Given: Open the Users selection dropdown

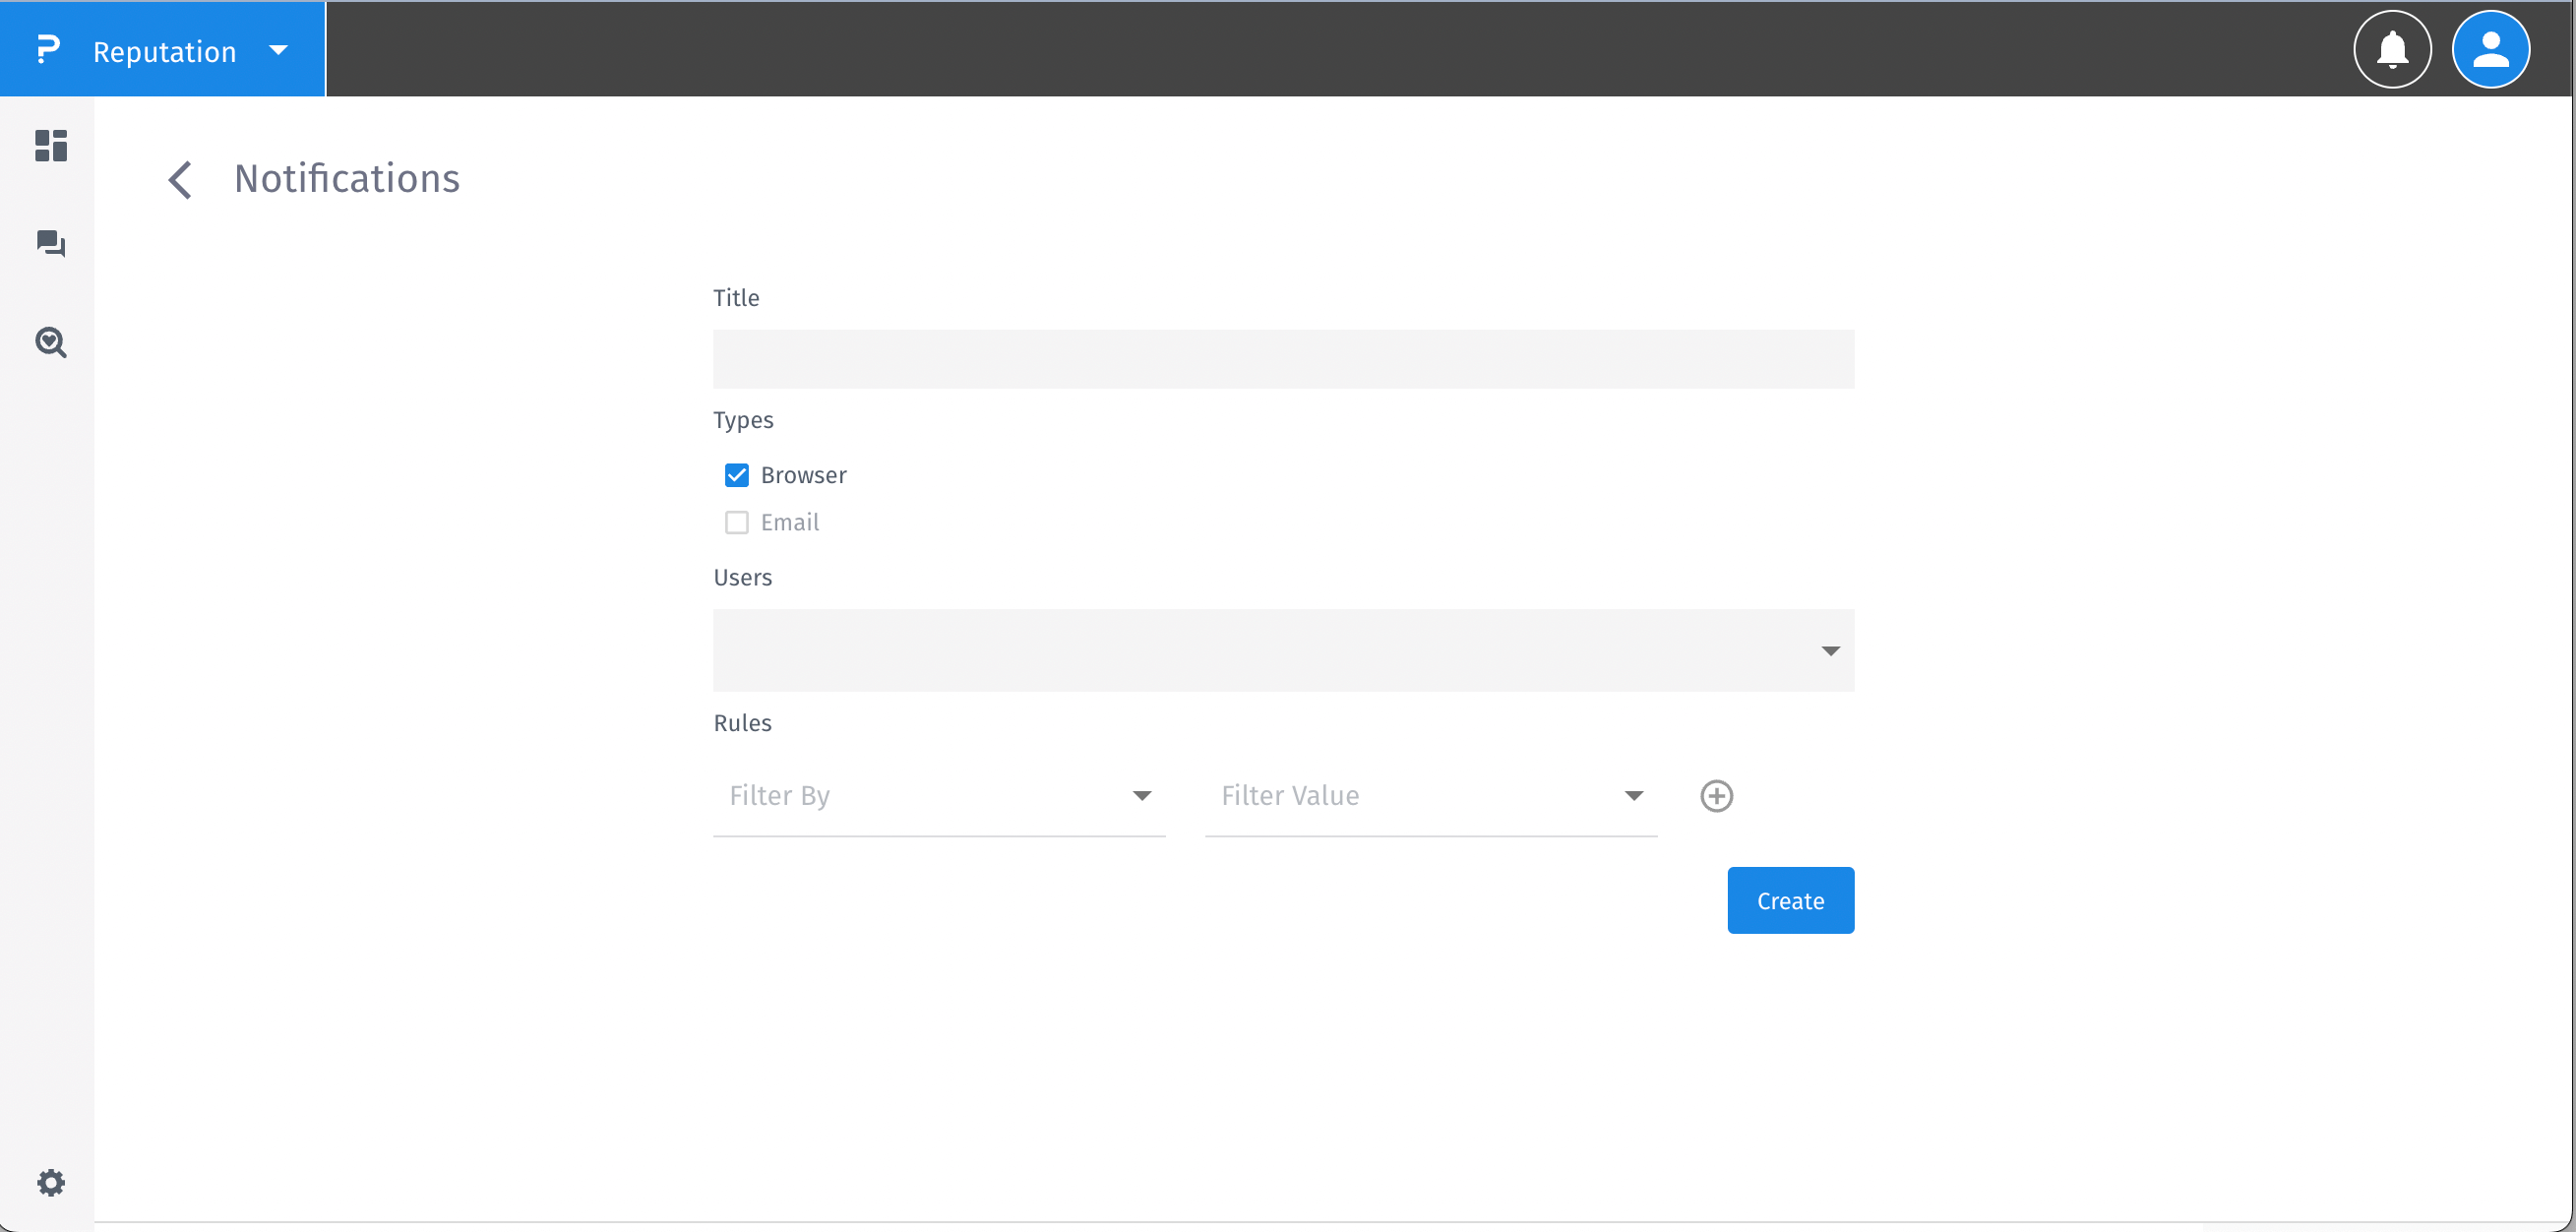Looking at the screenshot, I should [x=1831, y=650].
